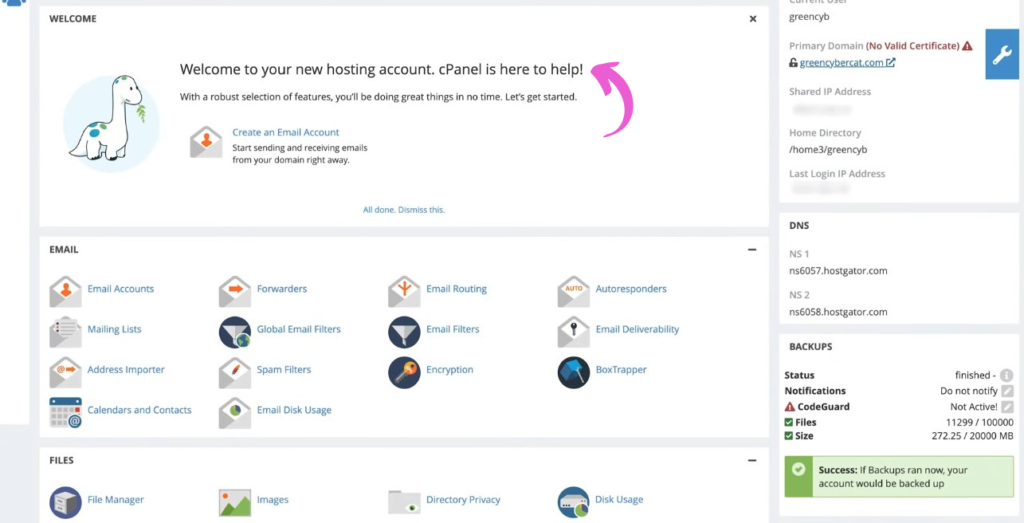
Task: Open the Directory Privacy link
Action: pyautogui.click(x=463, y=499)
